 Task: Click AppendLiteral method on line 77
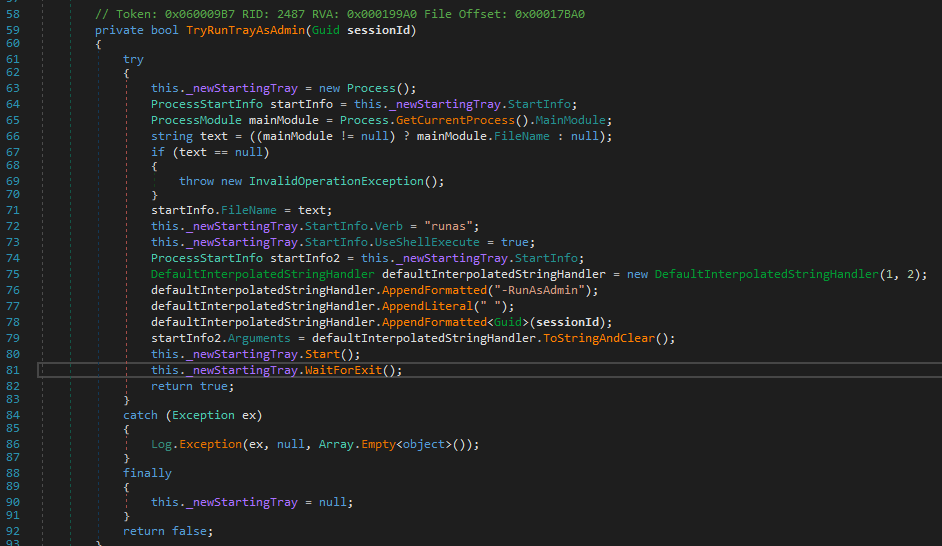click(x=427, y=306)
